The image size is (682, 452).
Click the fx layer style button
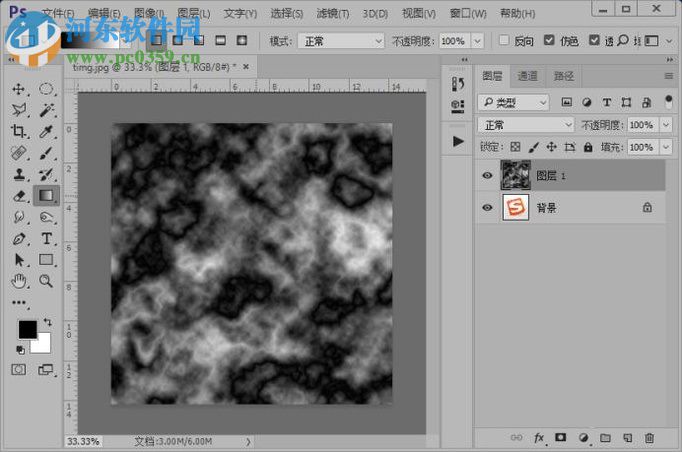pyautogui.click(x=539, y=438)
